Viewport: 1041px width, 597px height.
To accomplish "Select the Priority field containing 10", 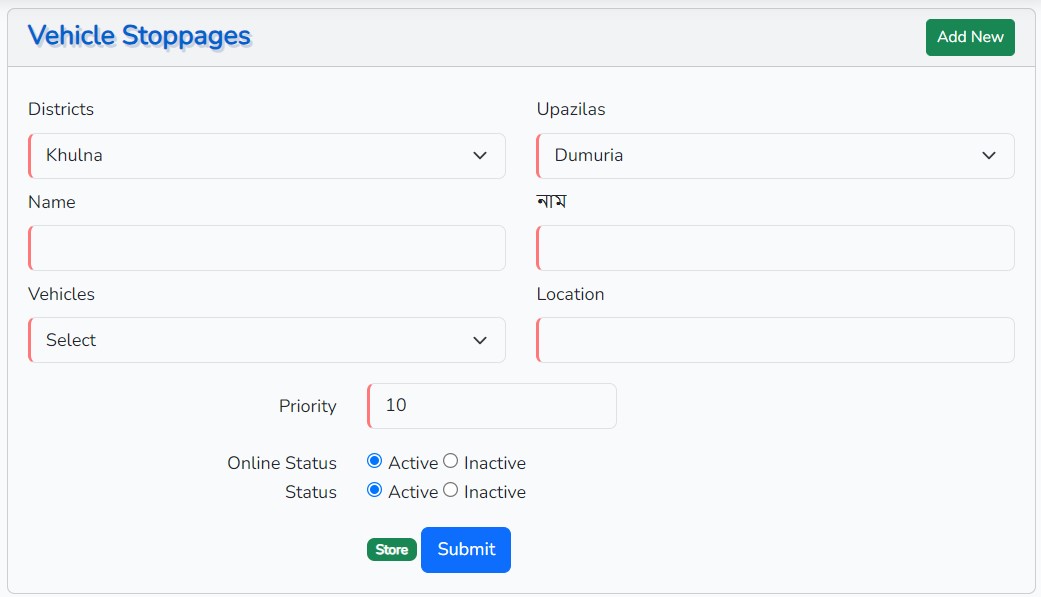I will (x=491, y=406).
